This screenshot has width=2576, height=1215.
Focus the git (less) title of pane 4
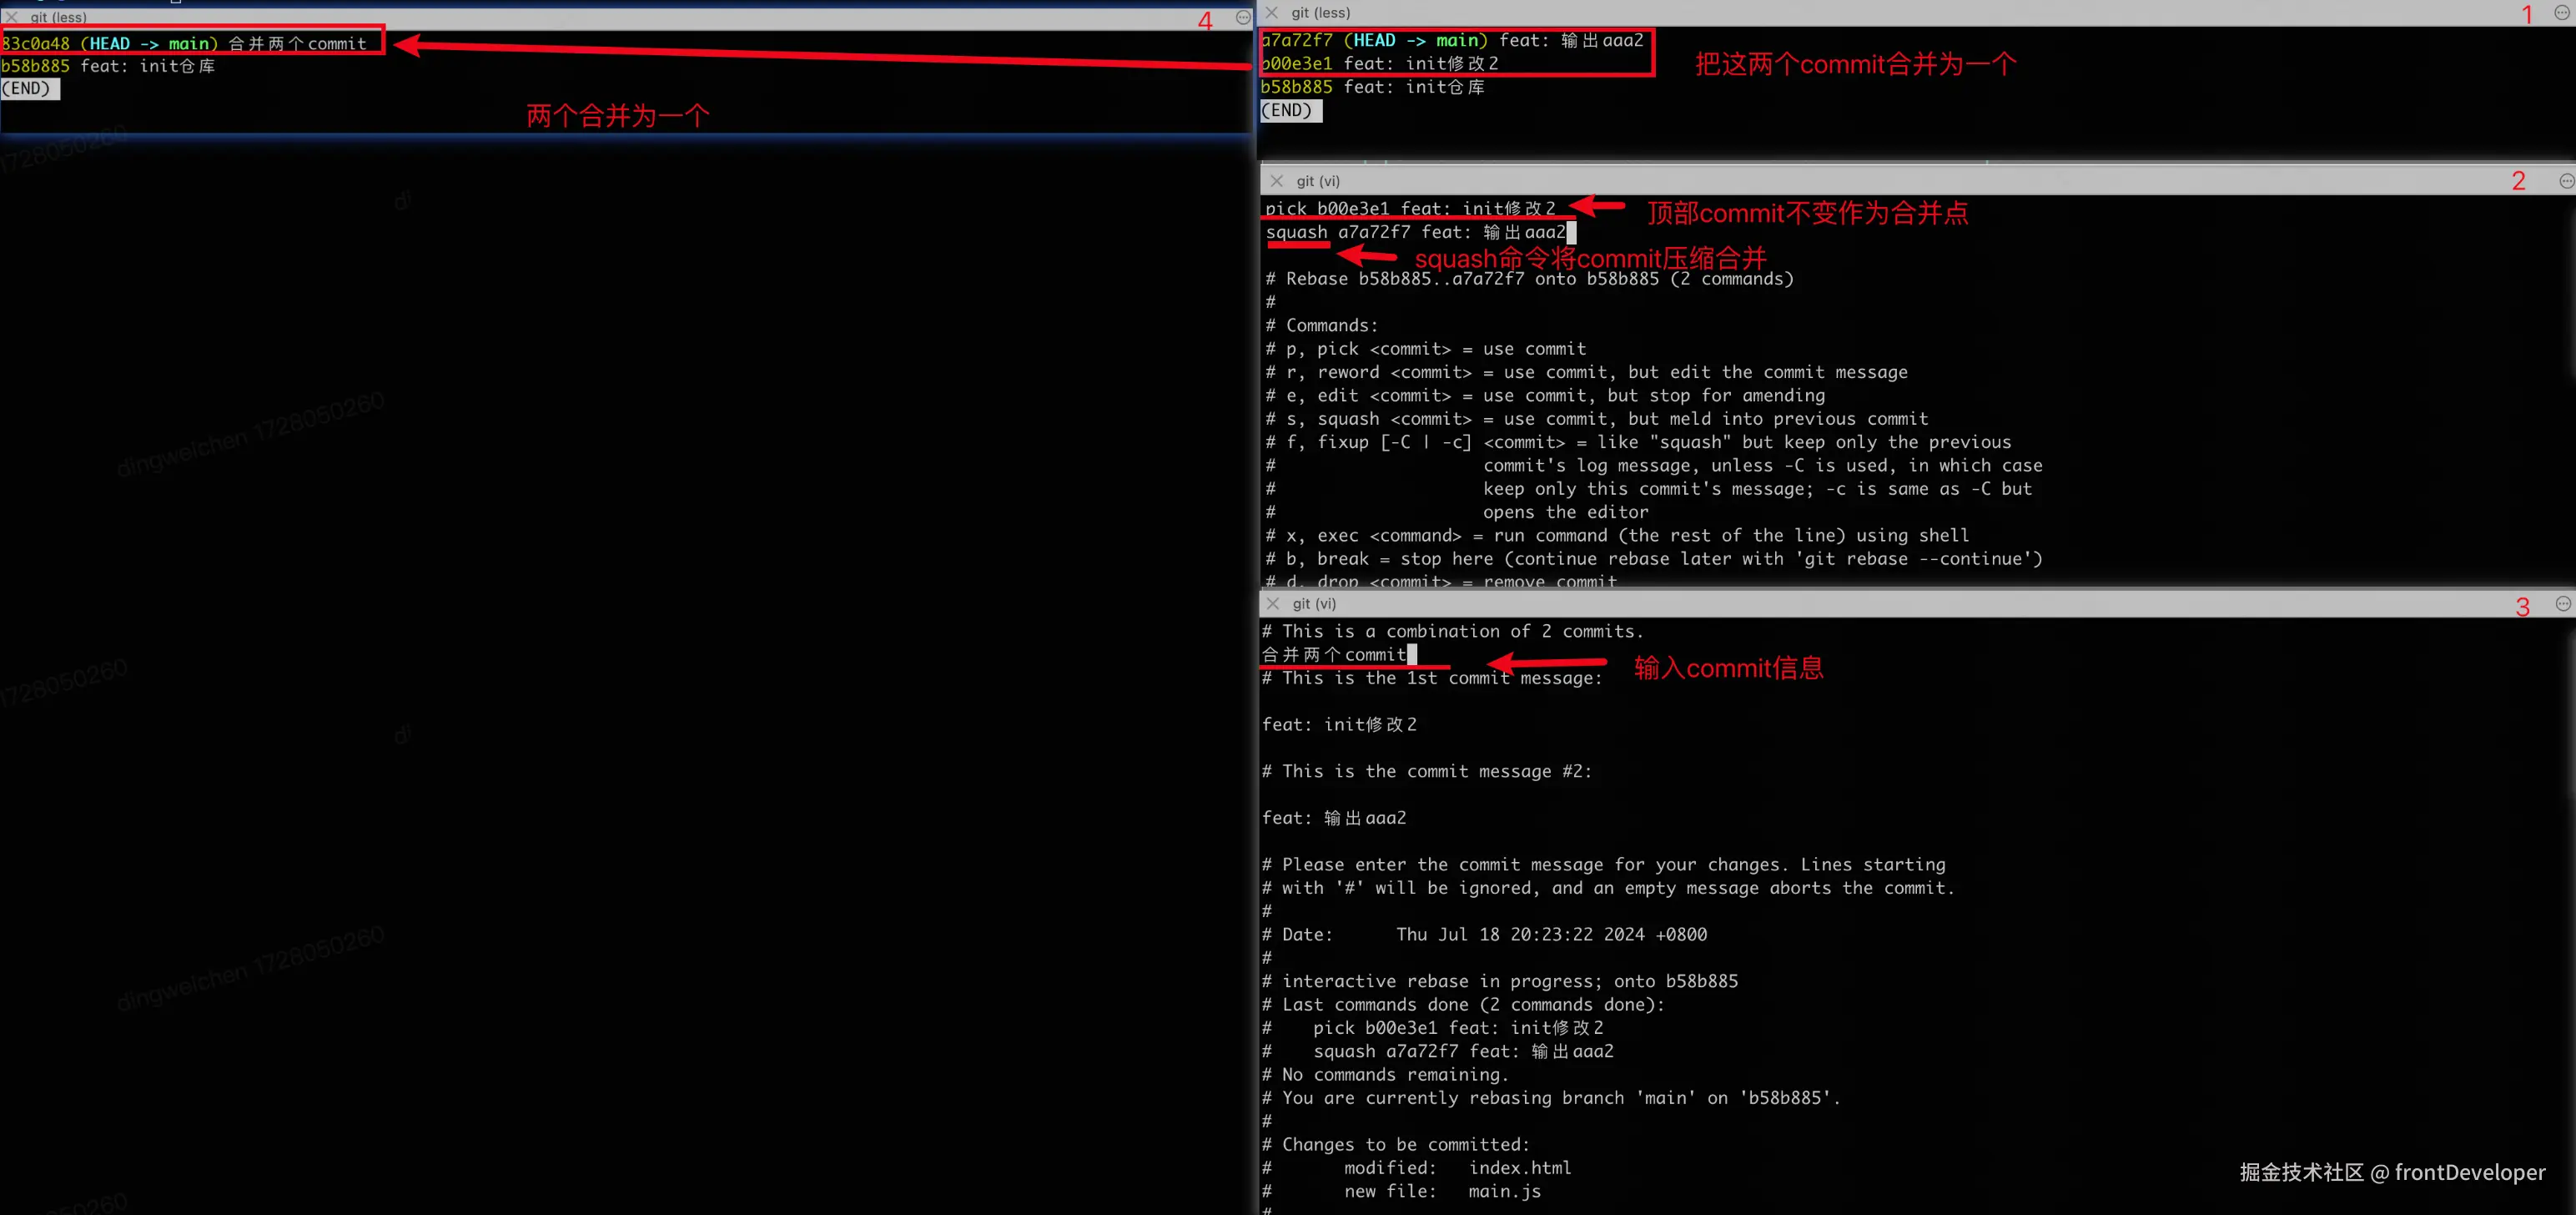(58, 17)
